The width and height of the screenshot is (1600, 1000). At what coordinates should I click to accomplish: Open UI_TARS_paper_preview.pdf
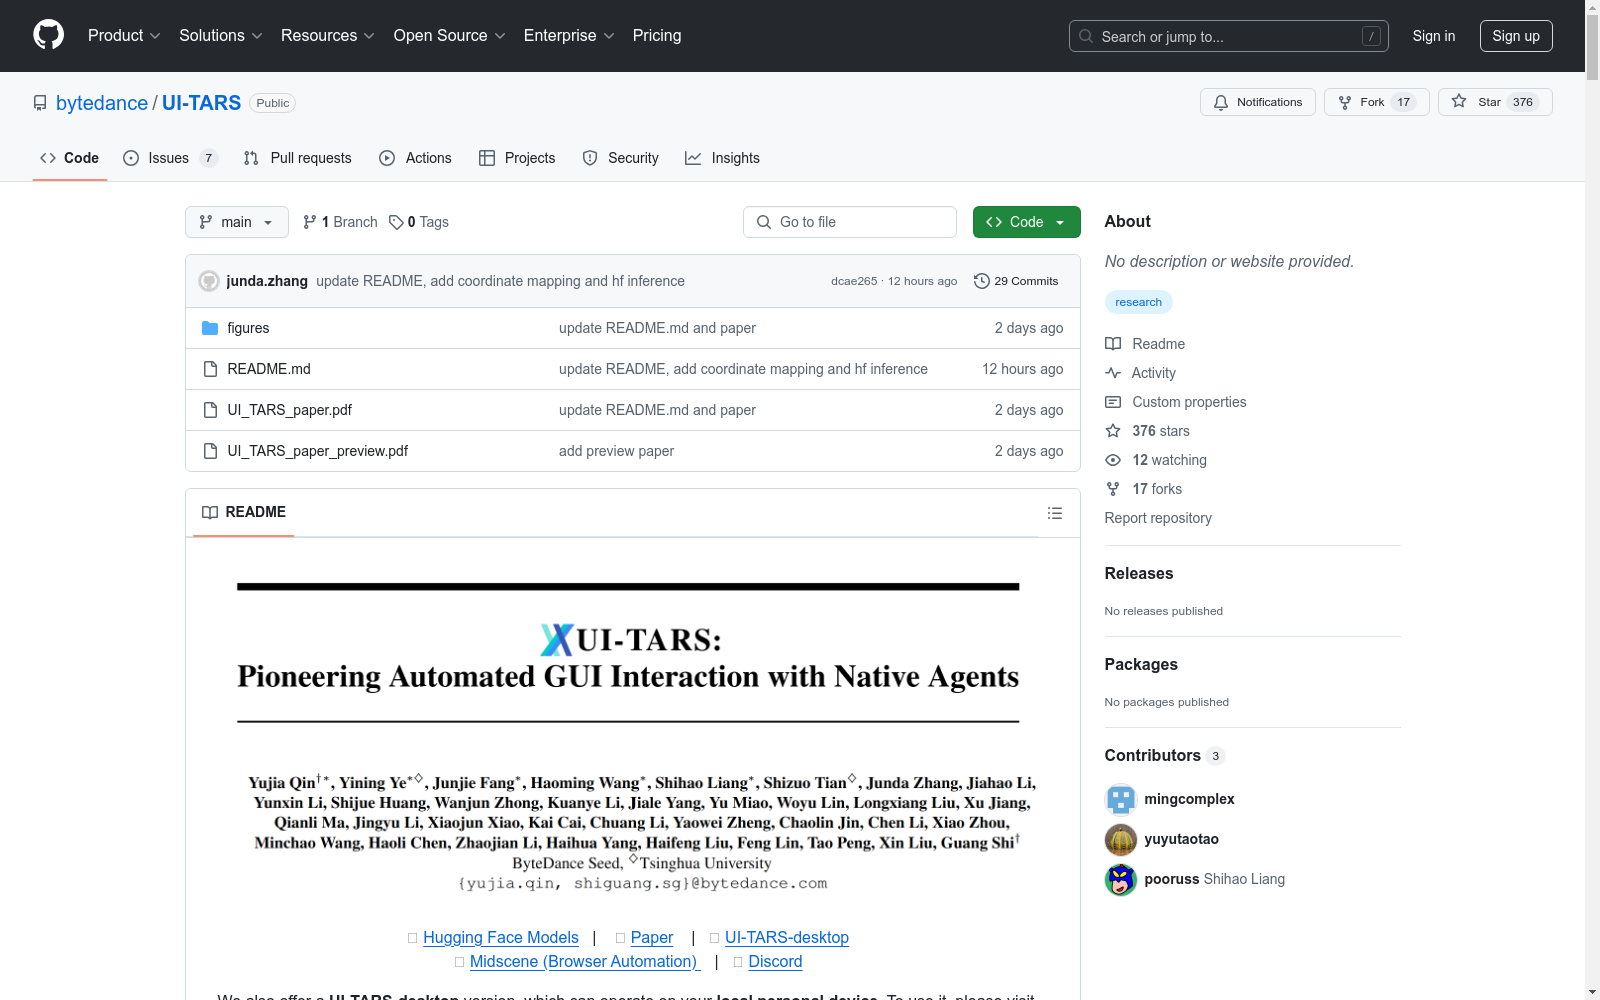(317, 451)
